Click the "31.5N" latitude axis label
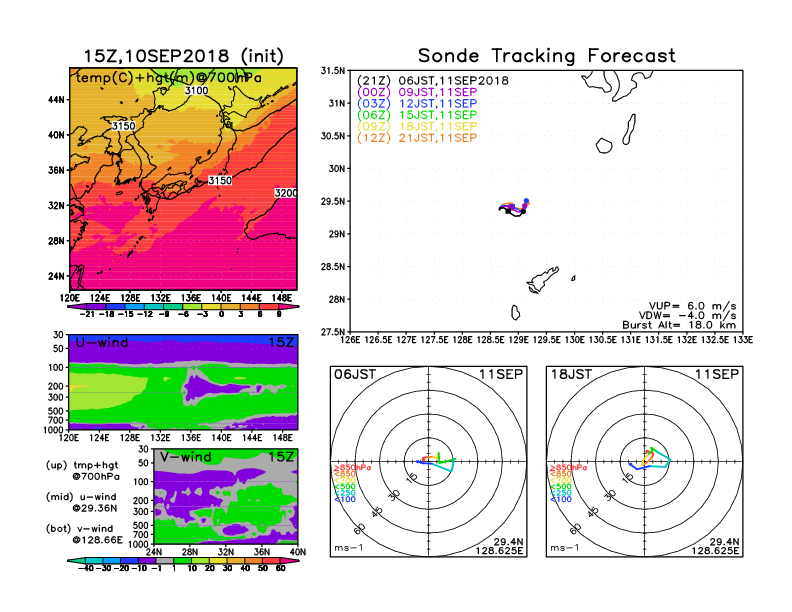 tap(333, 71)
